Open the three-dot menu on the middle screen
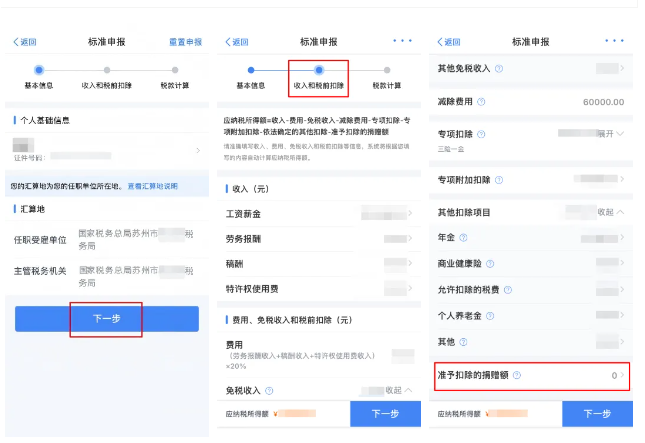 [402, 41]
